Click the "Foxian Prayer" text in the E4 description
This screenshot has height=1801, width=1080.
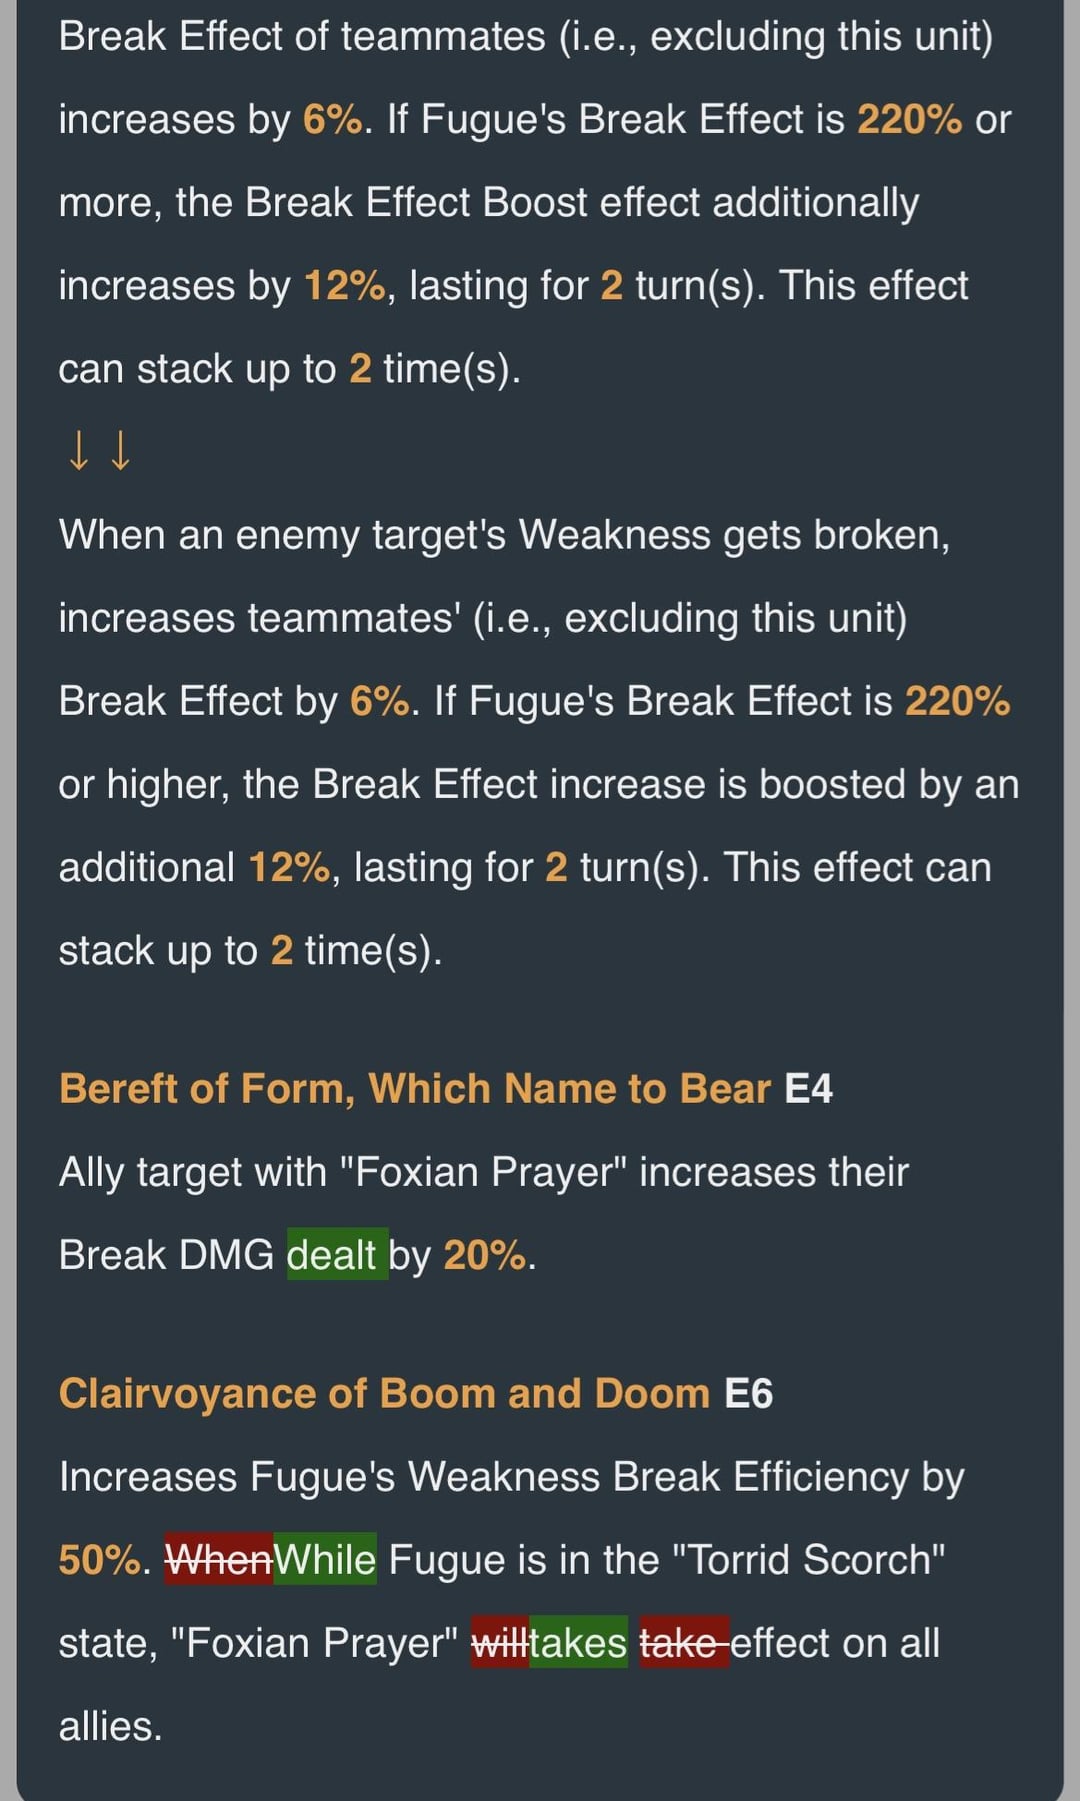[x=484, y=1171]
